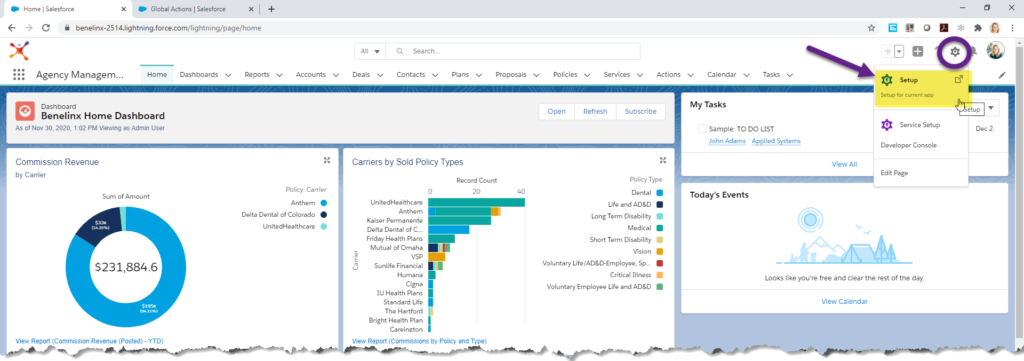Click the purple Service Setup gear icon

[887, 125]
